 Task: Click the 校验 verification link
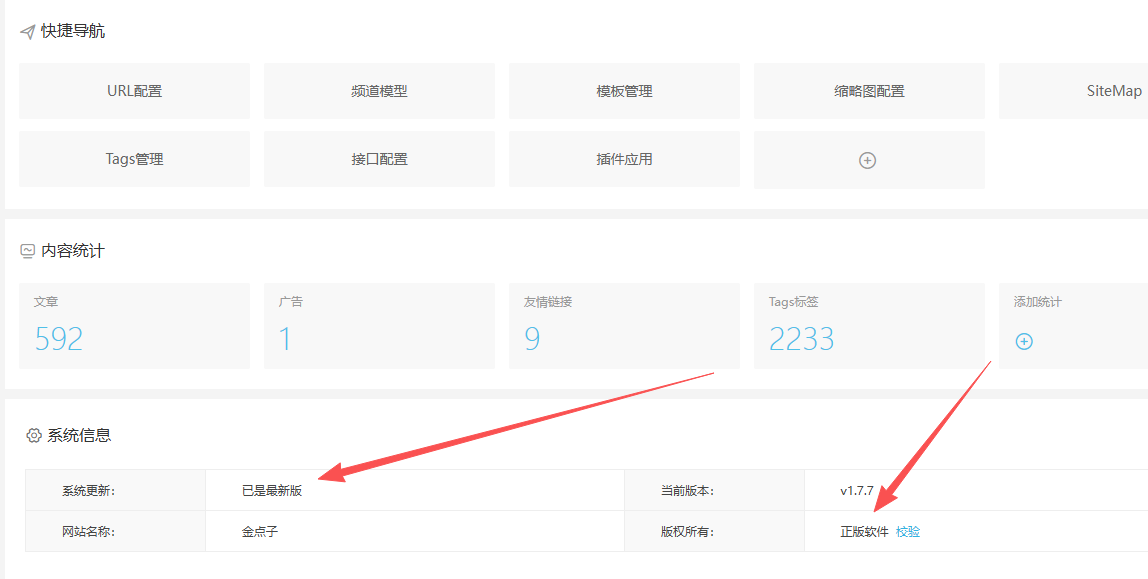906,531
